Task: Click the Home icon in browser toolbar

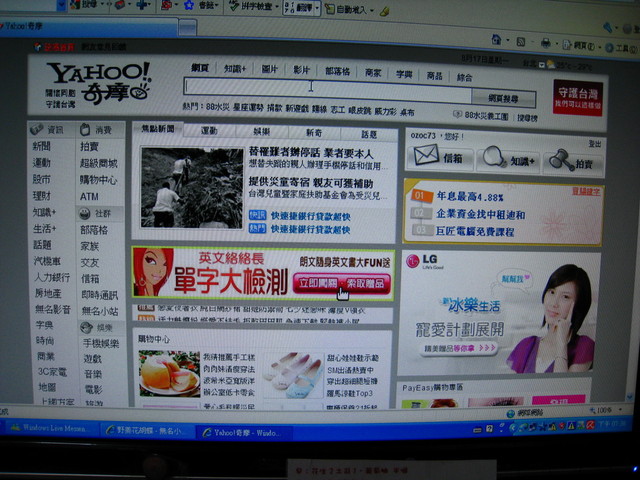Action: point(496,40)
